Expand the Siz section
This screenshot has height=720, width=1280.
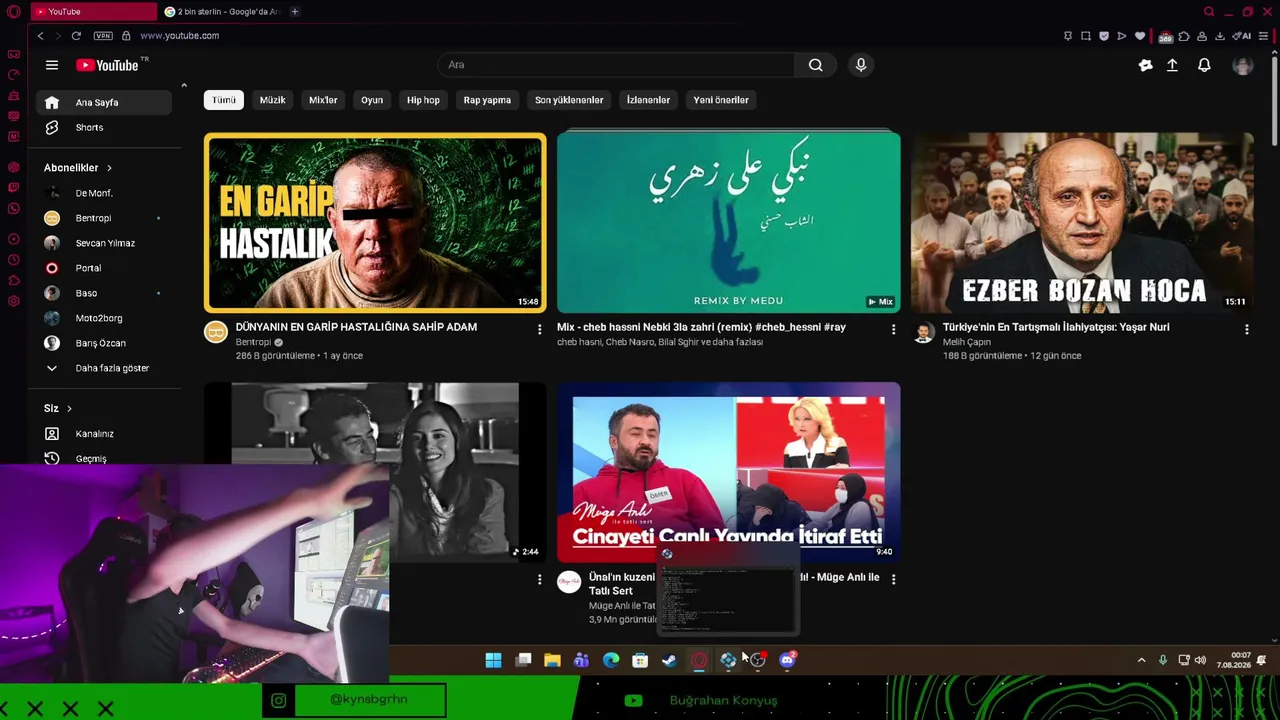58,408
